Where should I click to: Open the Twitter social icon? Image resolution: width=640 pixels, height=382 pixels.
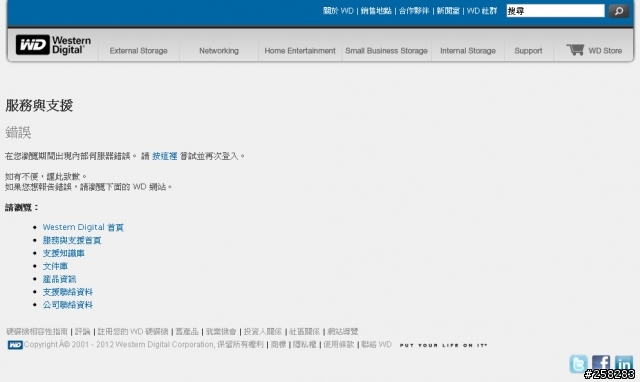coord(578,364)
